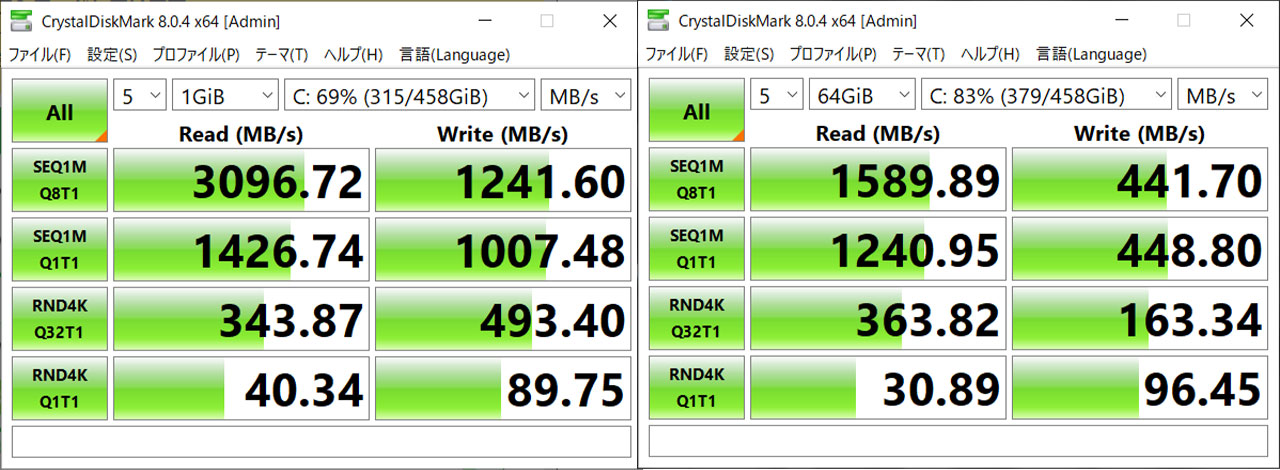This screenshot has width=1280, height=470.
Task: Click the Write (MB/s) header in right window
Action: pos(1140,133)
